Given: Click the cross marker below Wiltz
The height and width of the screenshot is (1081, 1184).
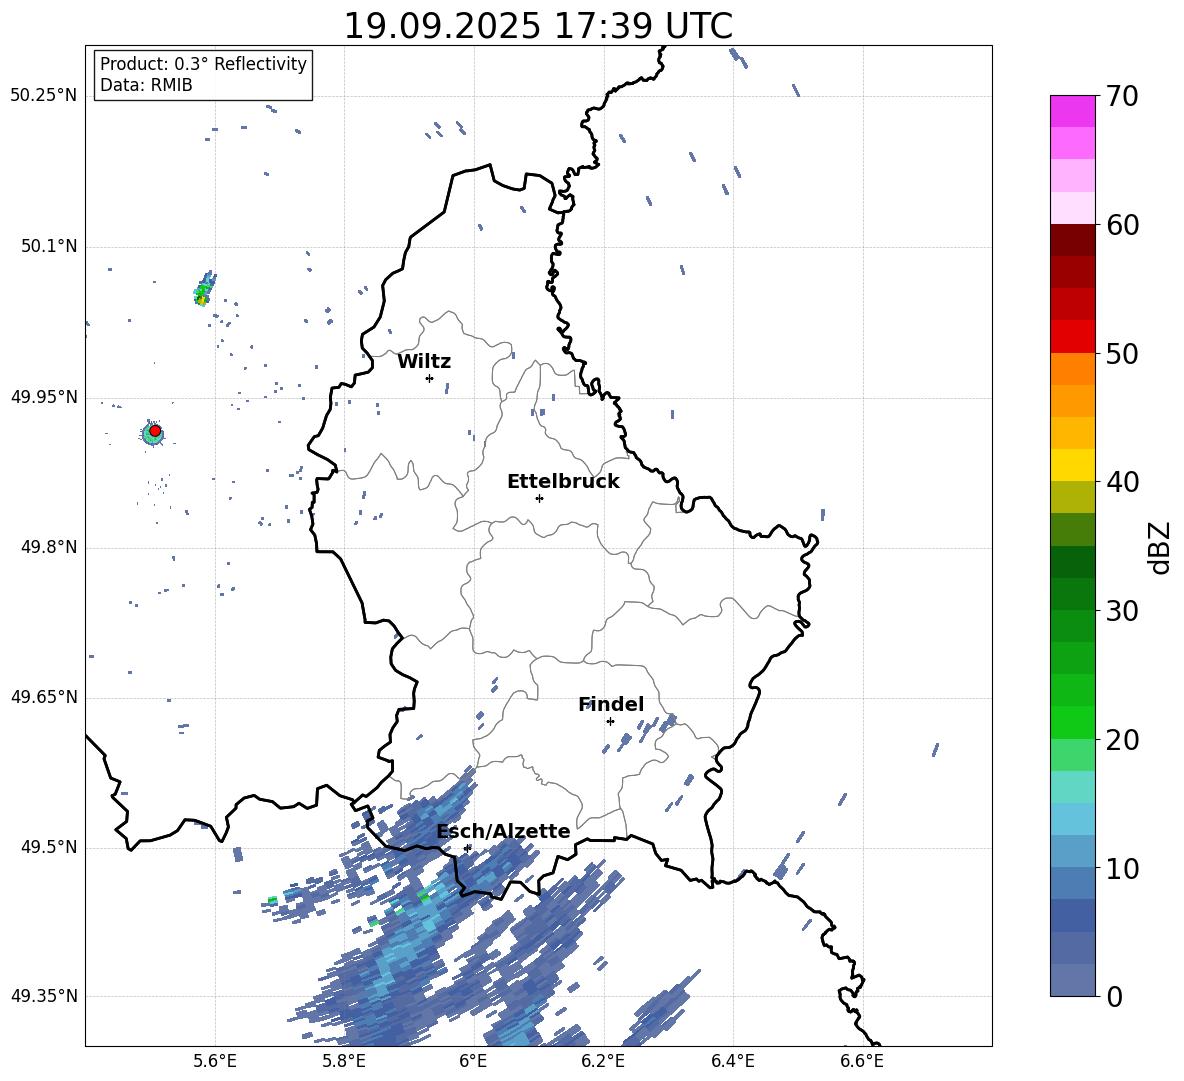Looking at the screenshot, I should pyautogui.click(x=430, y=378).
